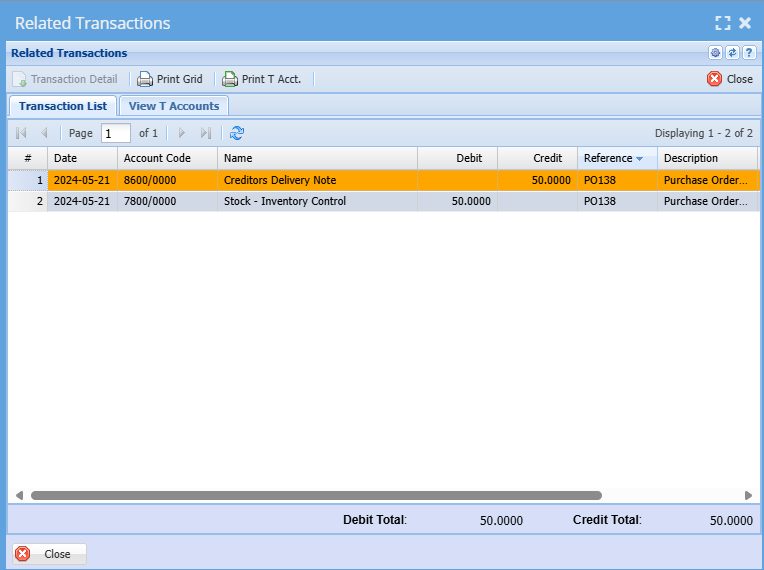
Task: Click the Debit column header
Action: click(457, 158)
